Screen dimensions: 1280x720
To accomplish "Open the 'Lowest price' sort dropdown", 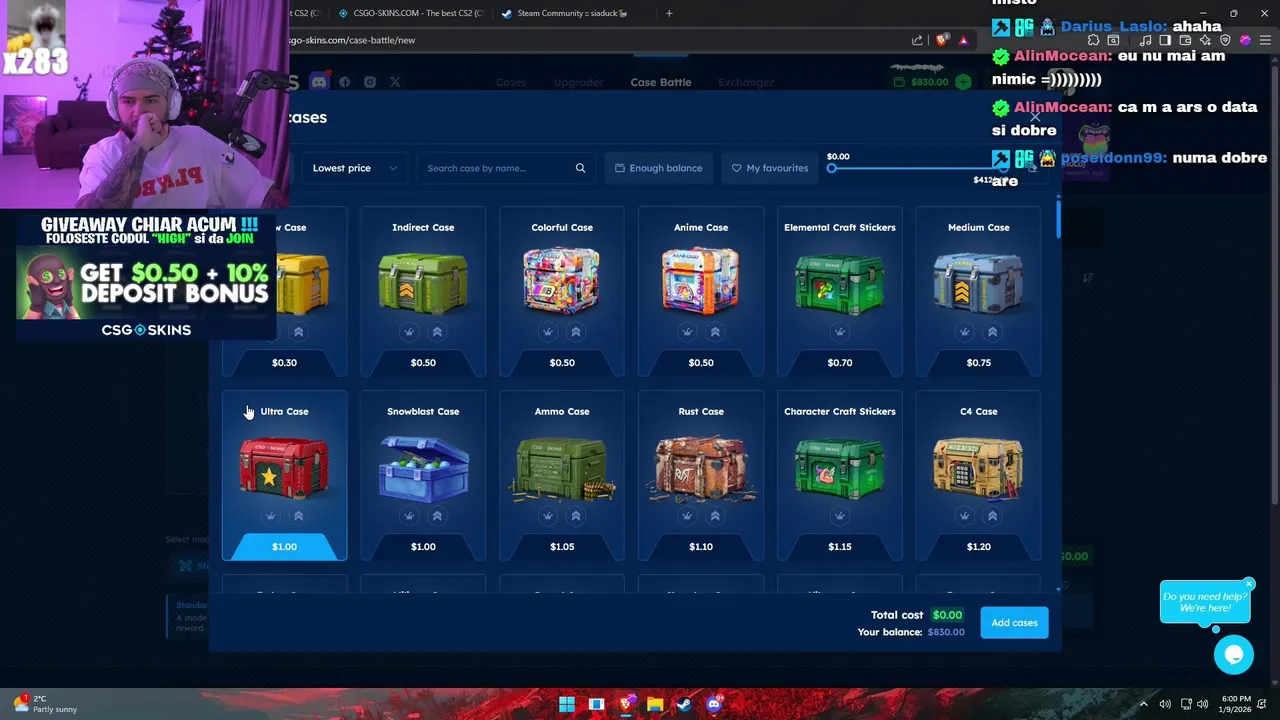I will pos(354,168).
